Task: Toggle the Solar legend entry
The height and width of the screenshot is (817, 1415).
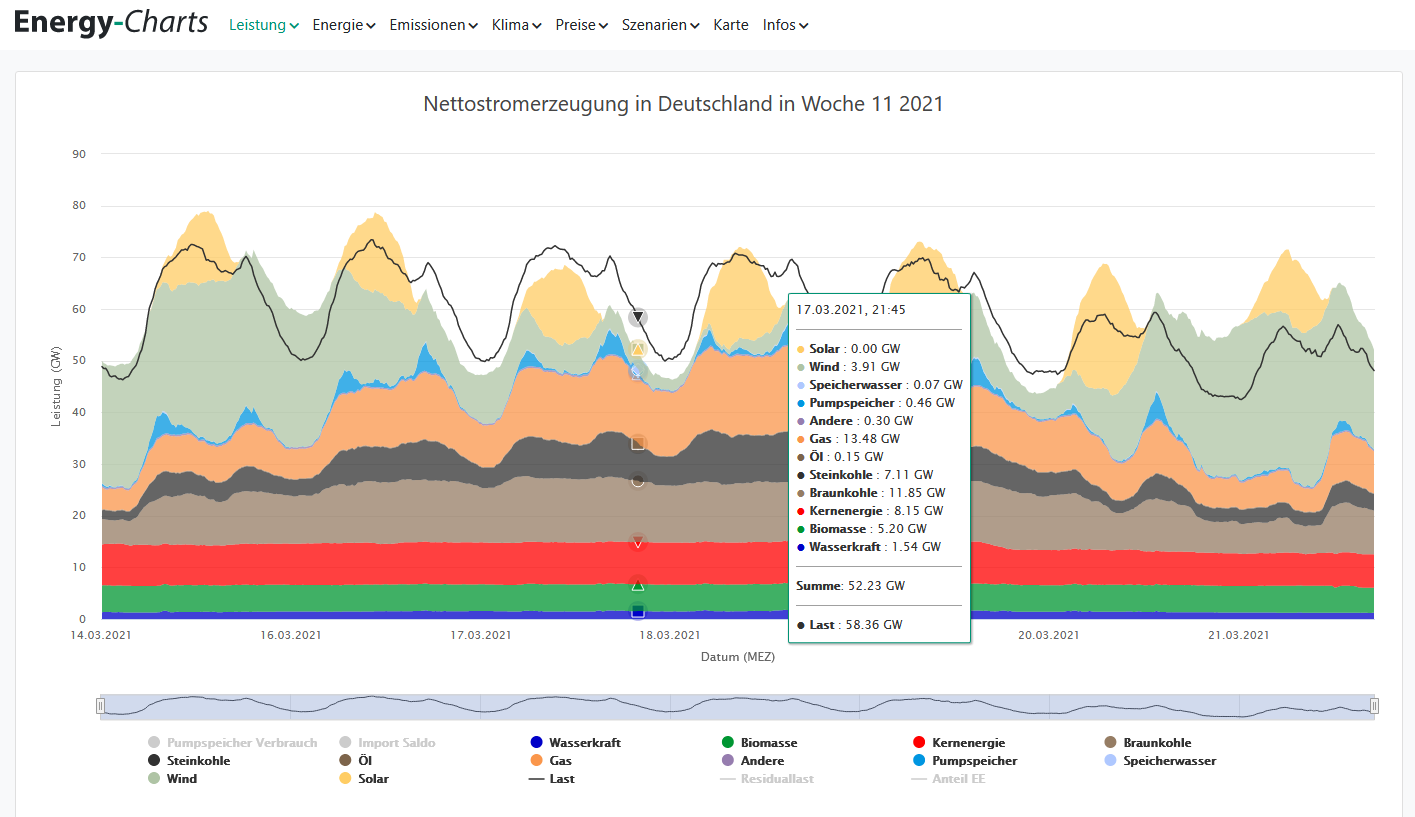Action: 364,779
